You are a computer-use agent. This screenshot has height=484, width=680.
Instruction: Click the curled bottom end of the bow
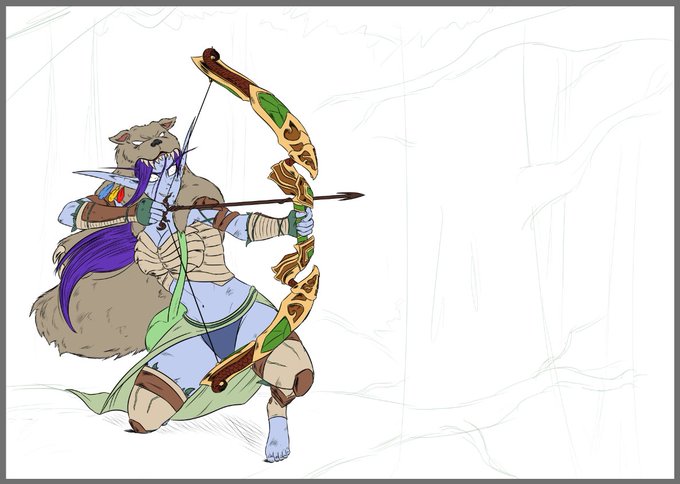219,385
